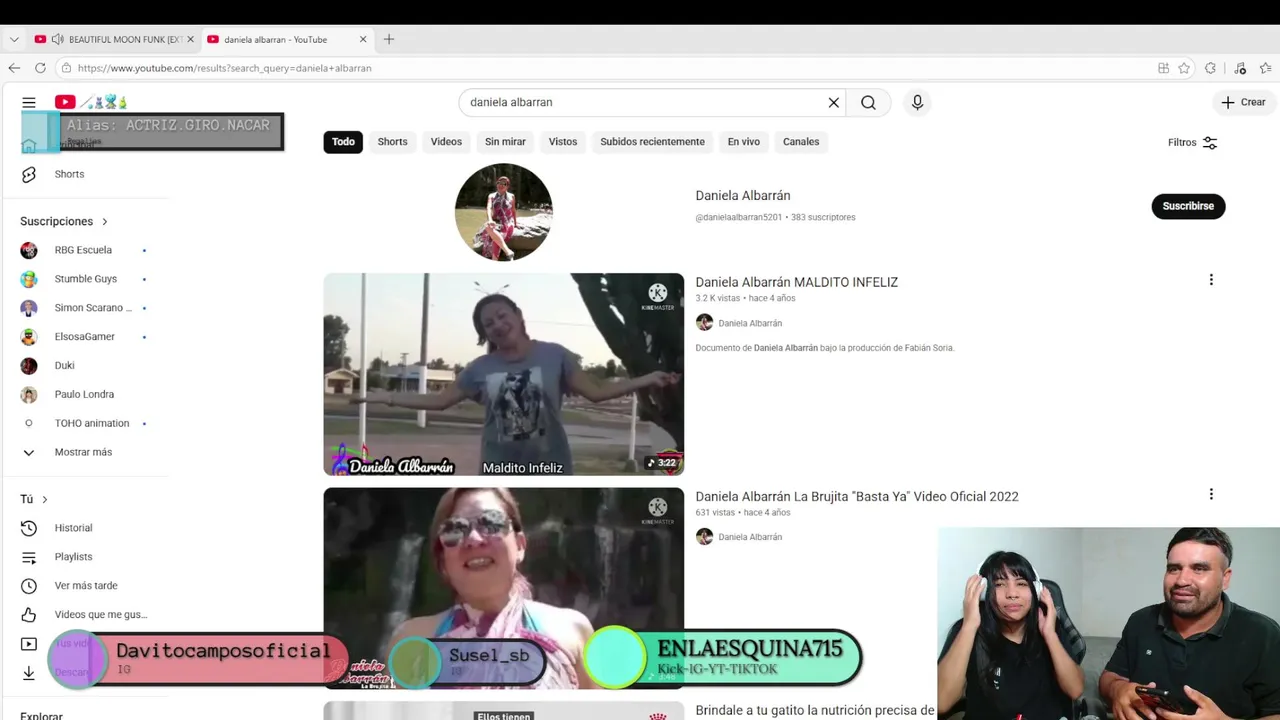Click RBG Escuela channel avatar
1280x720 pixels.
pos(29,250)
